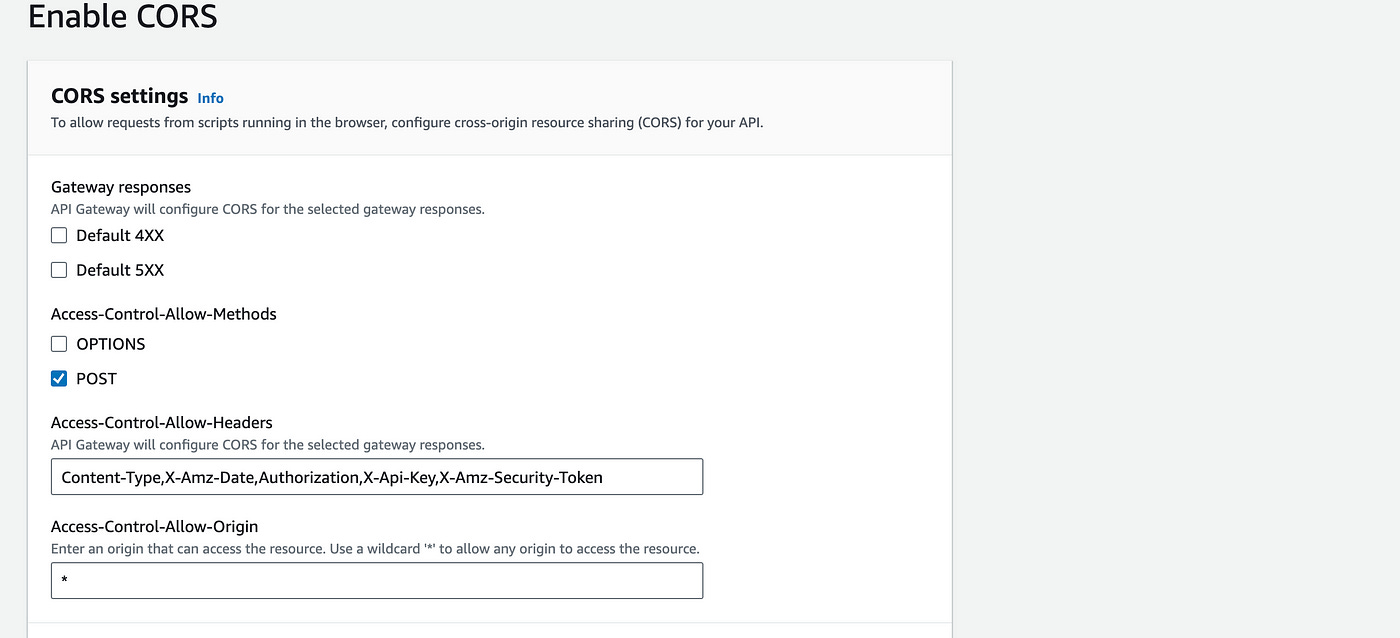1400x638 pixels.
Task: Click the 'Enable CORS' page heading
Action: point(123,17)
